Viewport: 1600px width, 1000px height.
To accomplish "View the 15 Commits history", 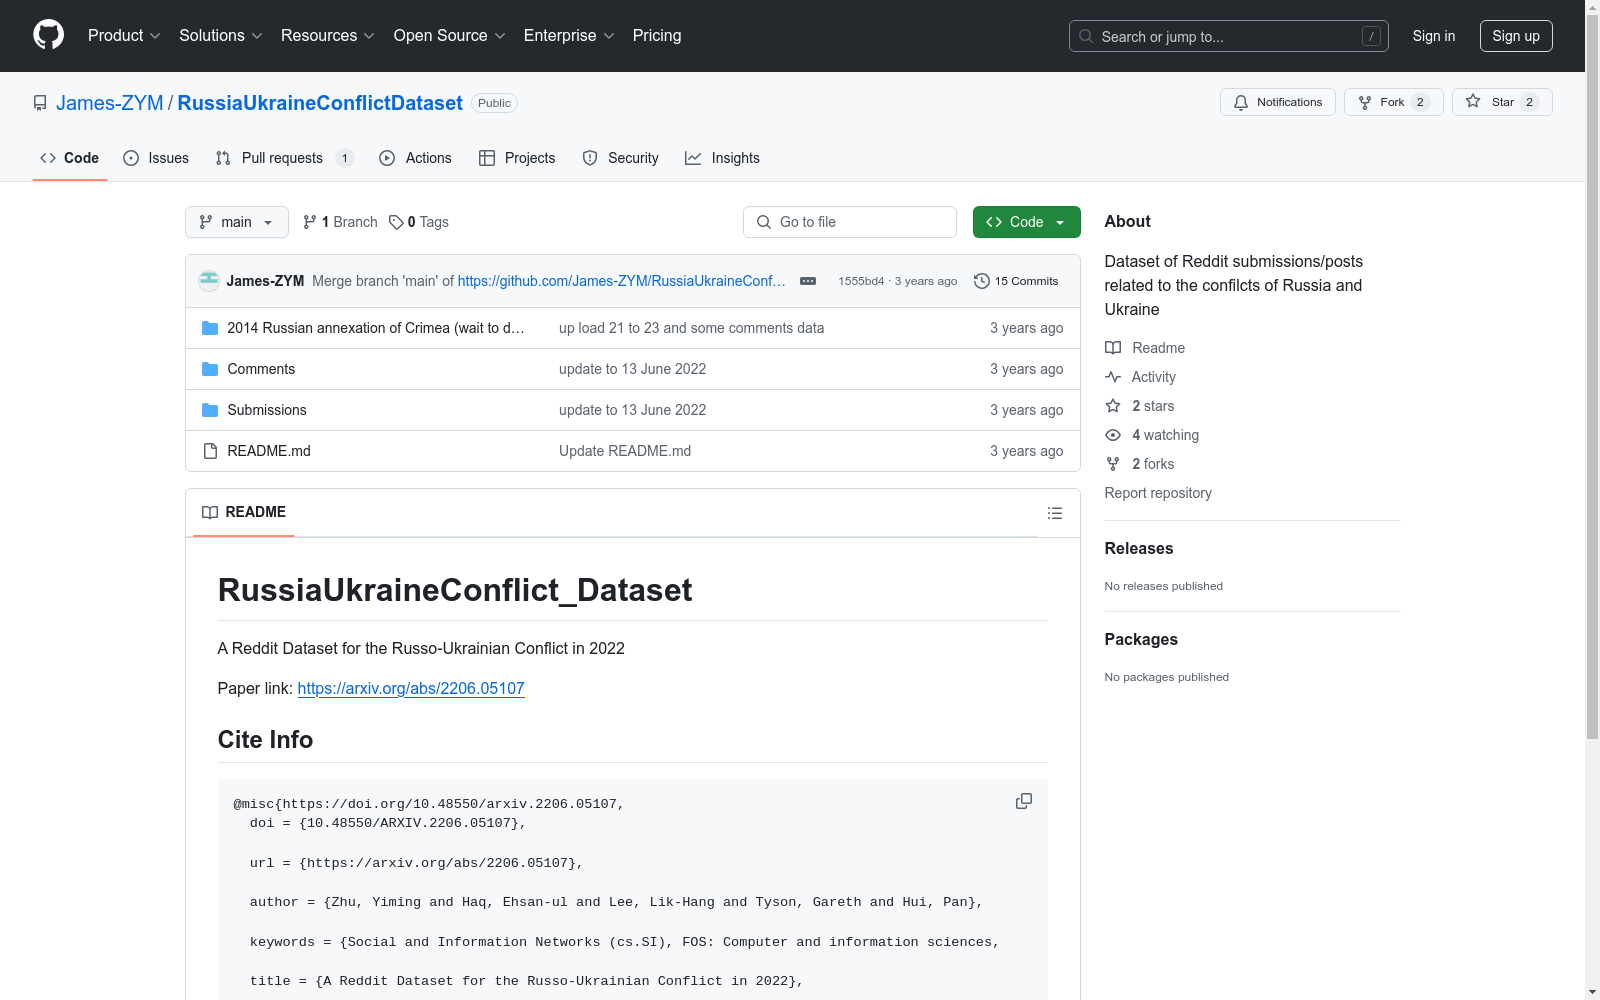I will (x=1016, y=281).
